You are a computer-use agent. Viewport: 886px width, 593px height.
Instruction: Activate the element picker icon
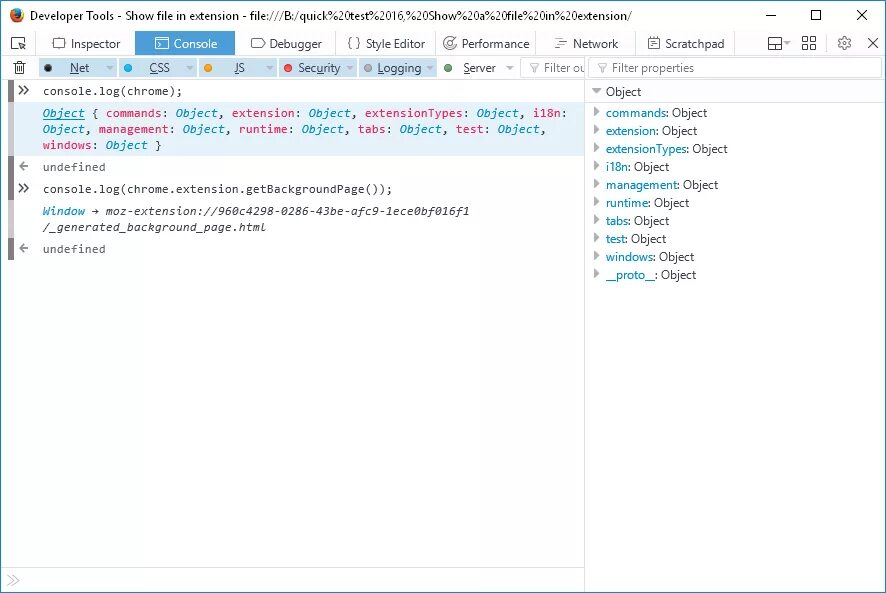18,44
